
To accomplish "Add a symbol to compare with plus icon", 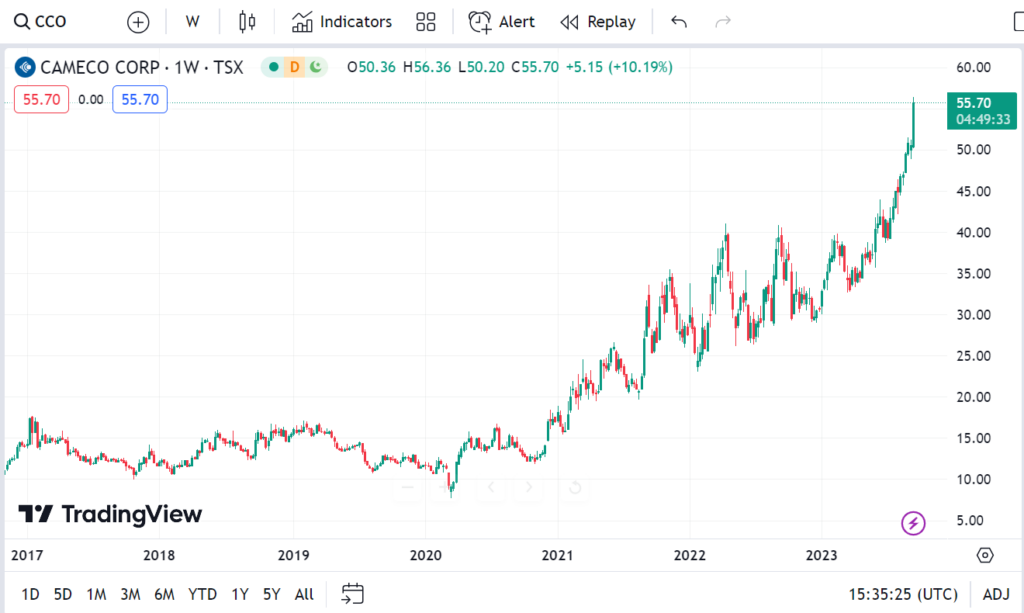I will [138, 22].
